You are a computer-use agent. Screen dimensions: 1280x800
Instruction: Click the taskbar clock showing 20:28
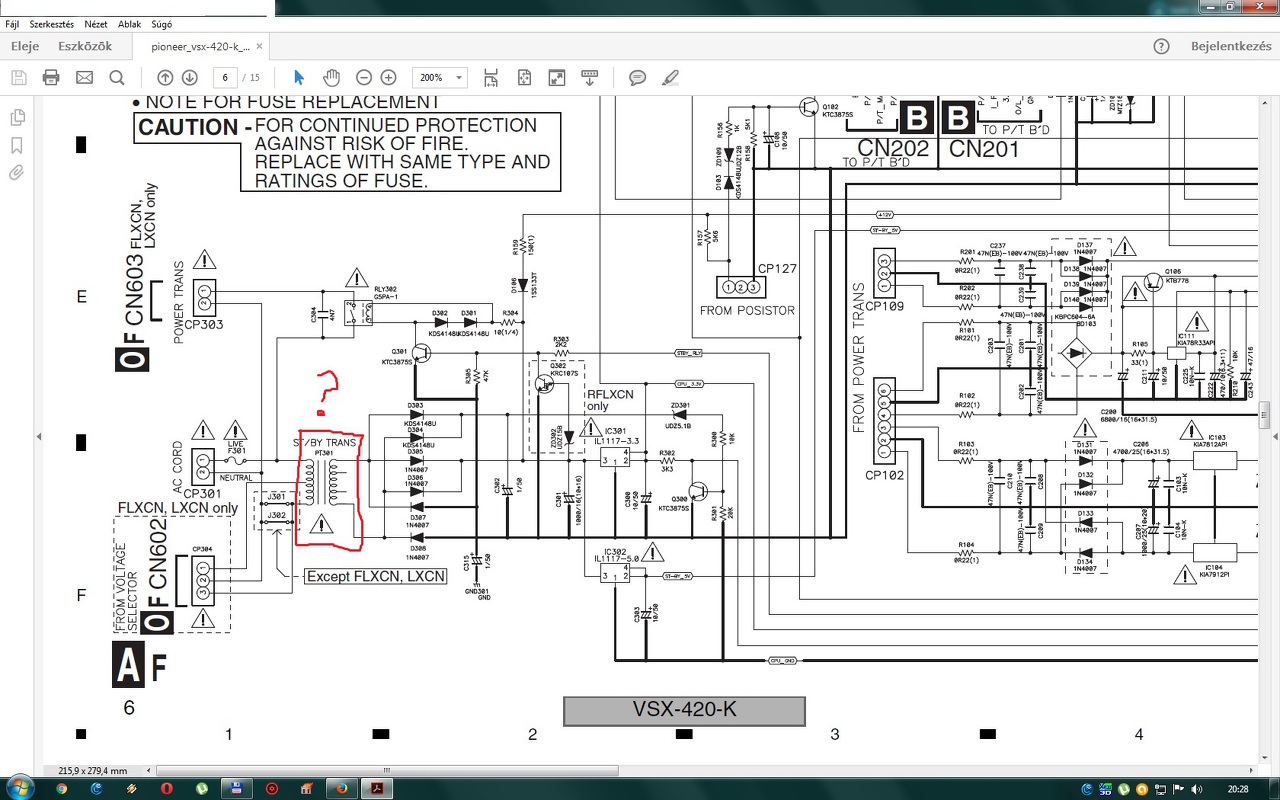[x=1238, y=788]
